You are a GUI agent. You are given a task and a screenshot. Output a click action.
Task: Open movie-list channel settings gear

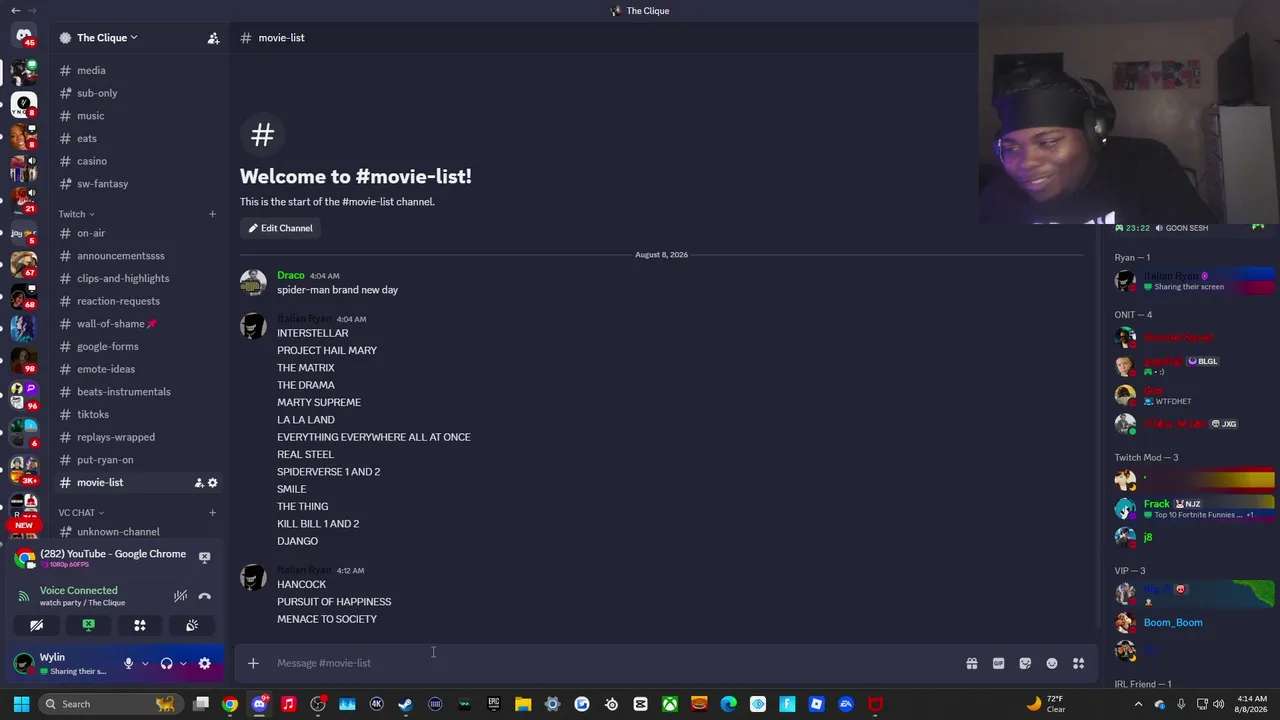point(212,483)
